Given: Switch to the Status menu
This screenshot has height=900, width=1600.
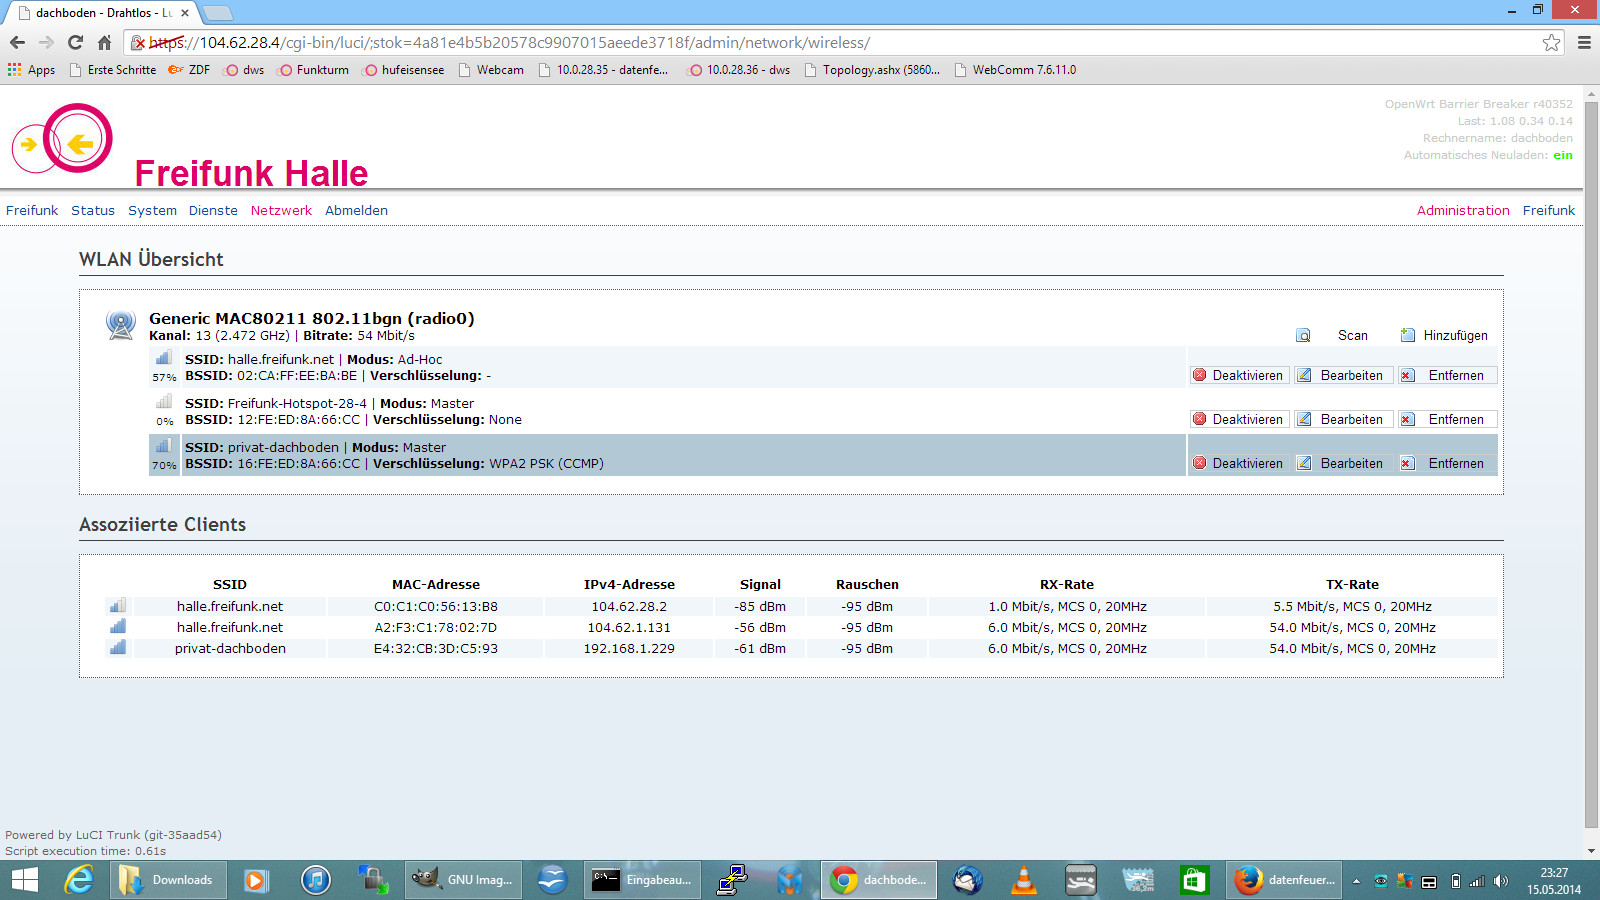Looking at the screenshot, I should tap(92, 210).
